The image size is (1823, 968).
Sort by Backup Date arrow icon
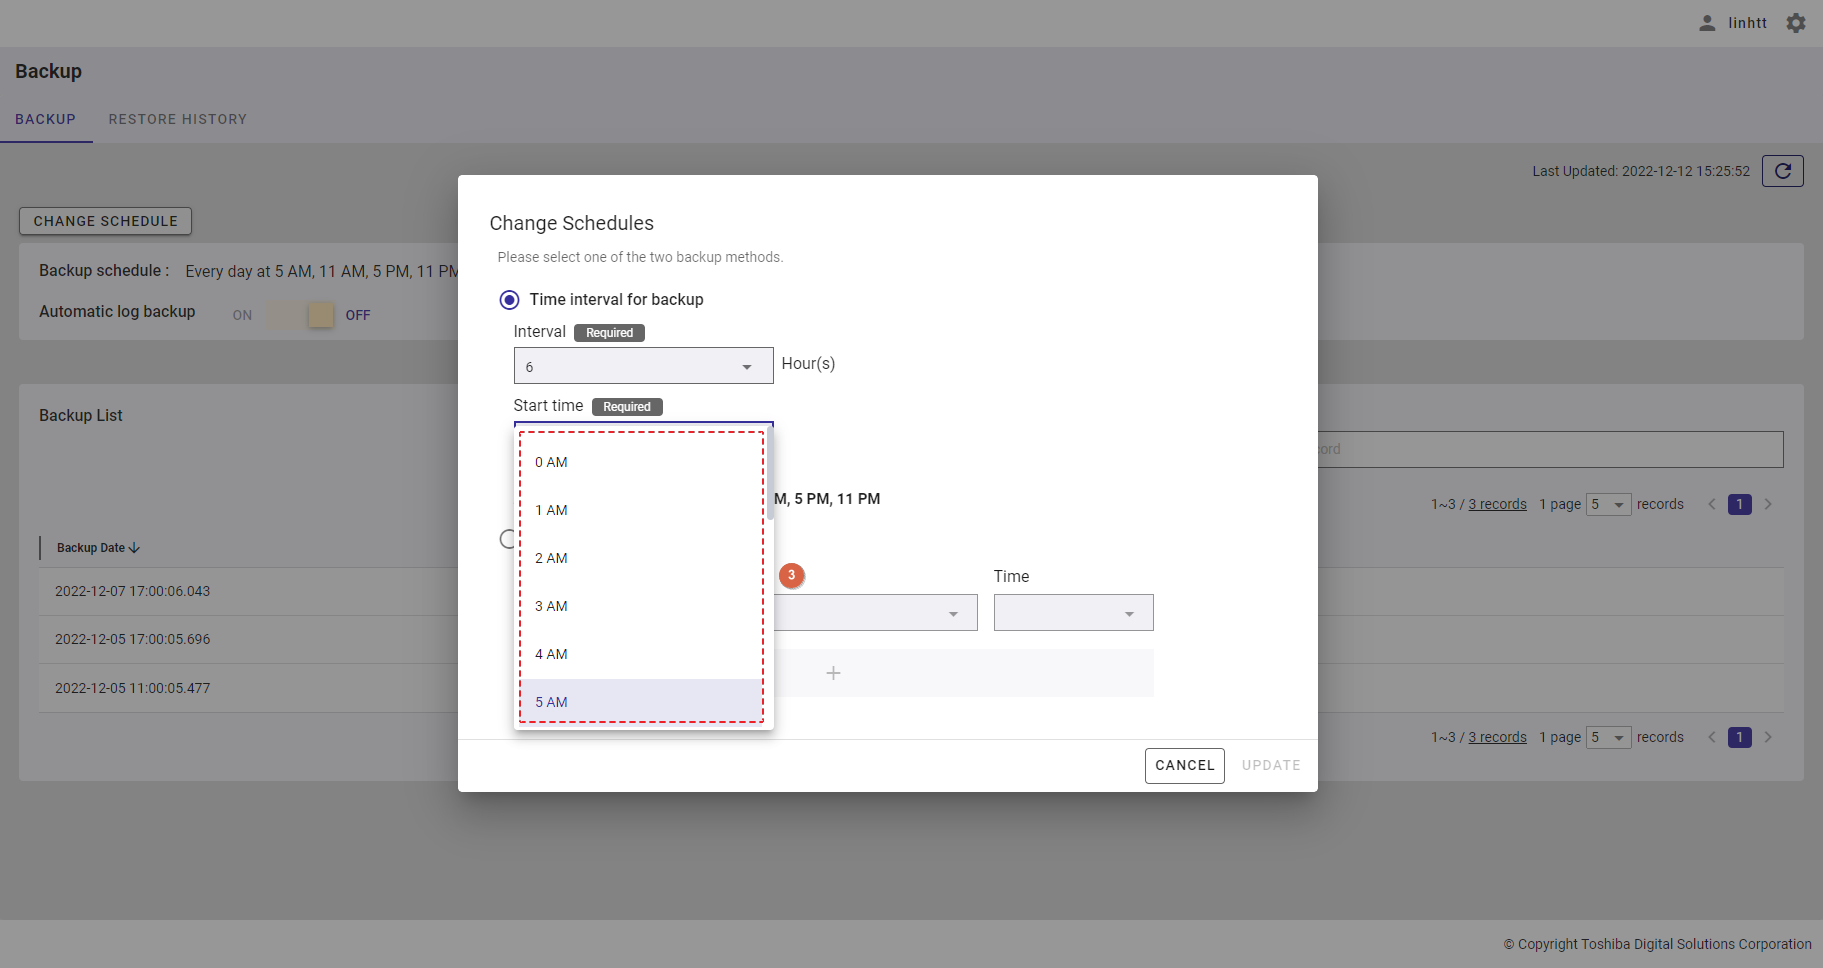(135, 548)
